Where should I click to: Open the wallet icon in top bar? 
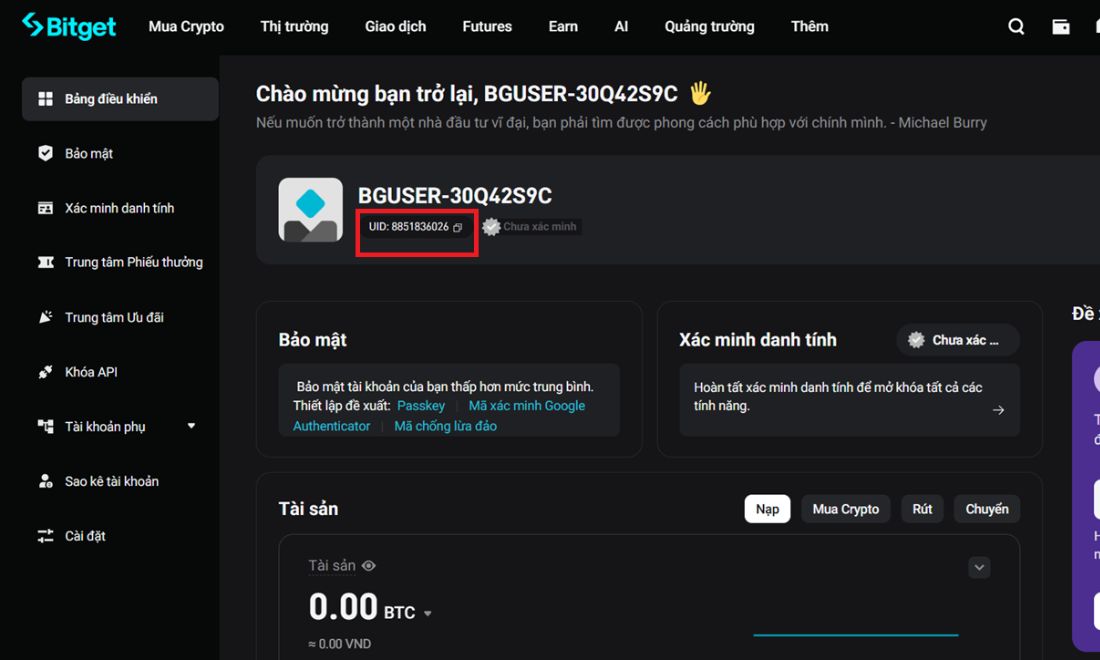pos(1061,27)
